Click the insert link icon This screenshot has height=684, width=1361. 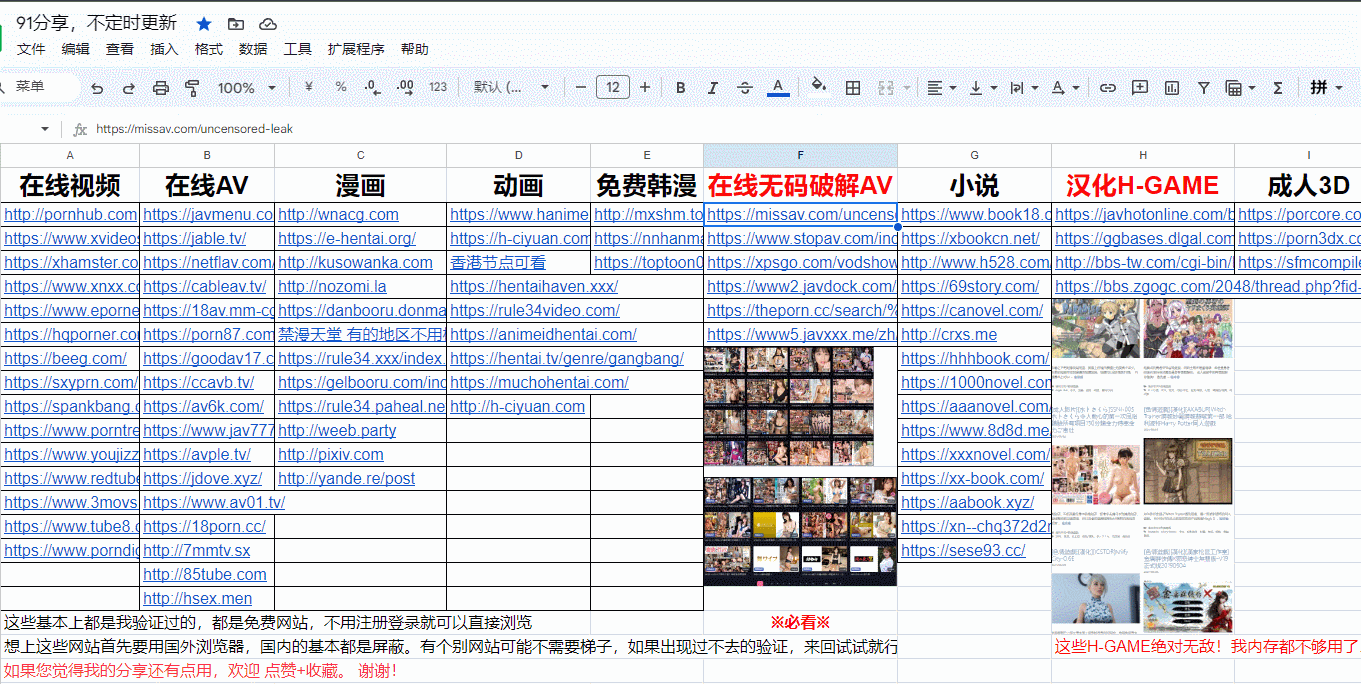[x=1108, y=88]
